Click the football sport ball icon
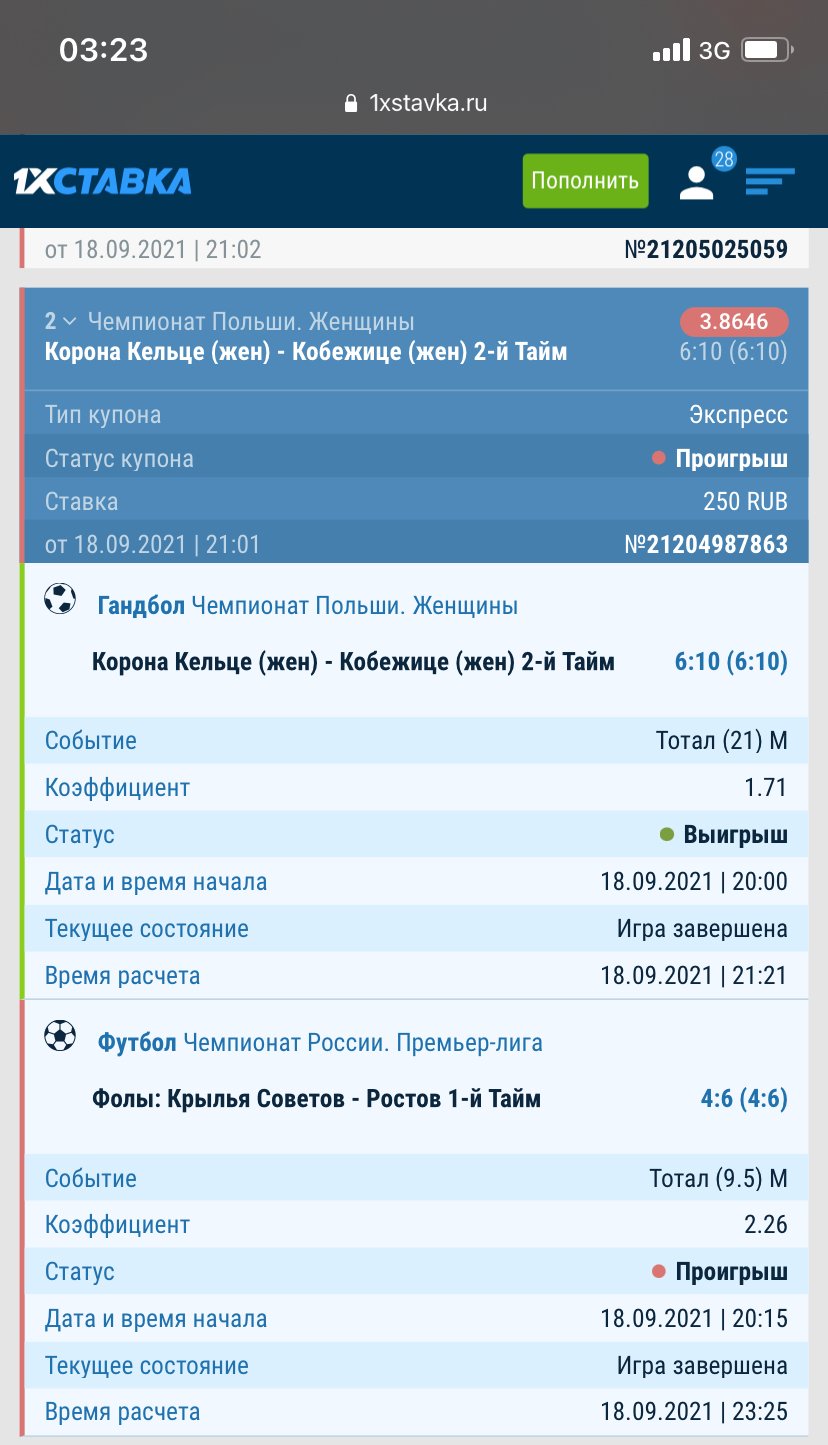Image resolution: width=828 pixels, height=1445 pixels. [60, 1036]
